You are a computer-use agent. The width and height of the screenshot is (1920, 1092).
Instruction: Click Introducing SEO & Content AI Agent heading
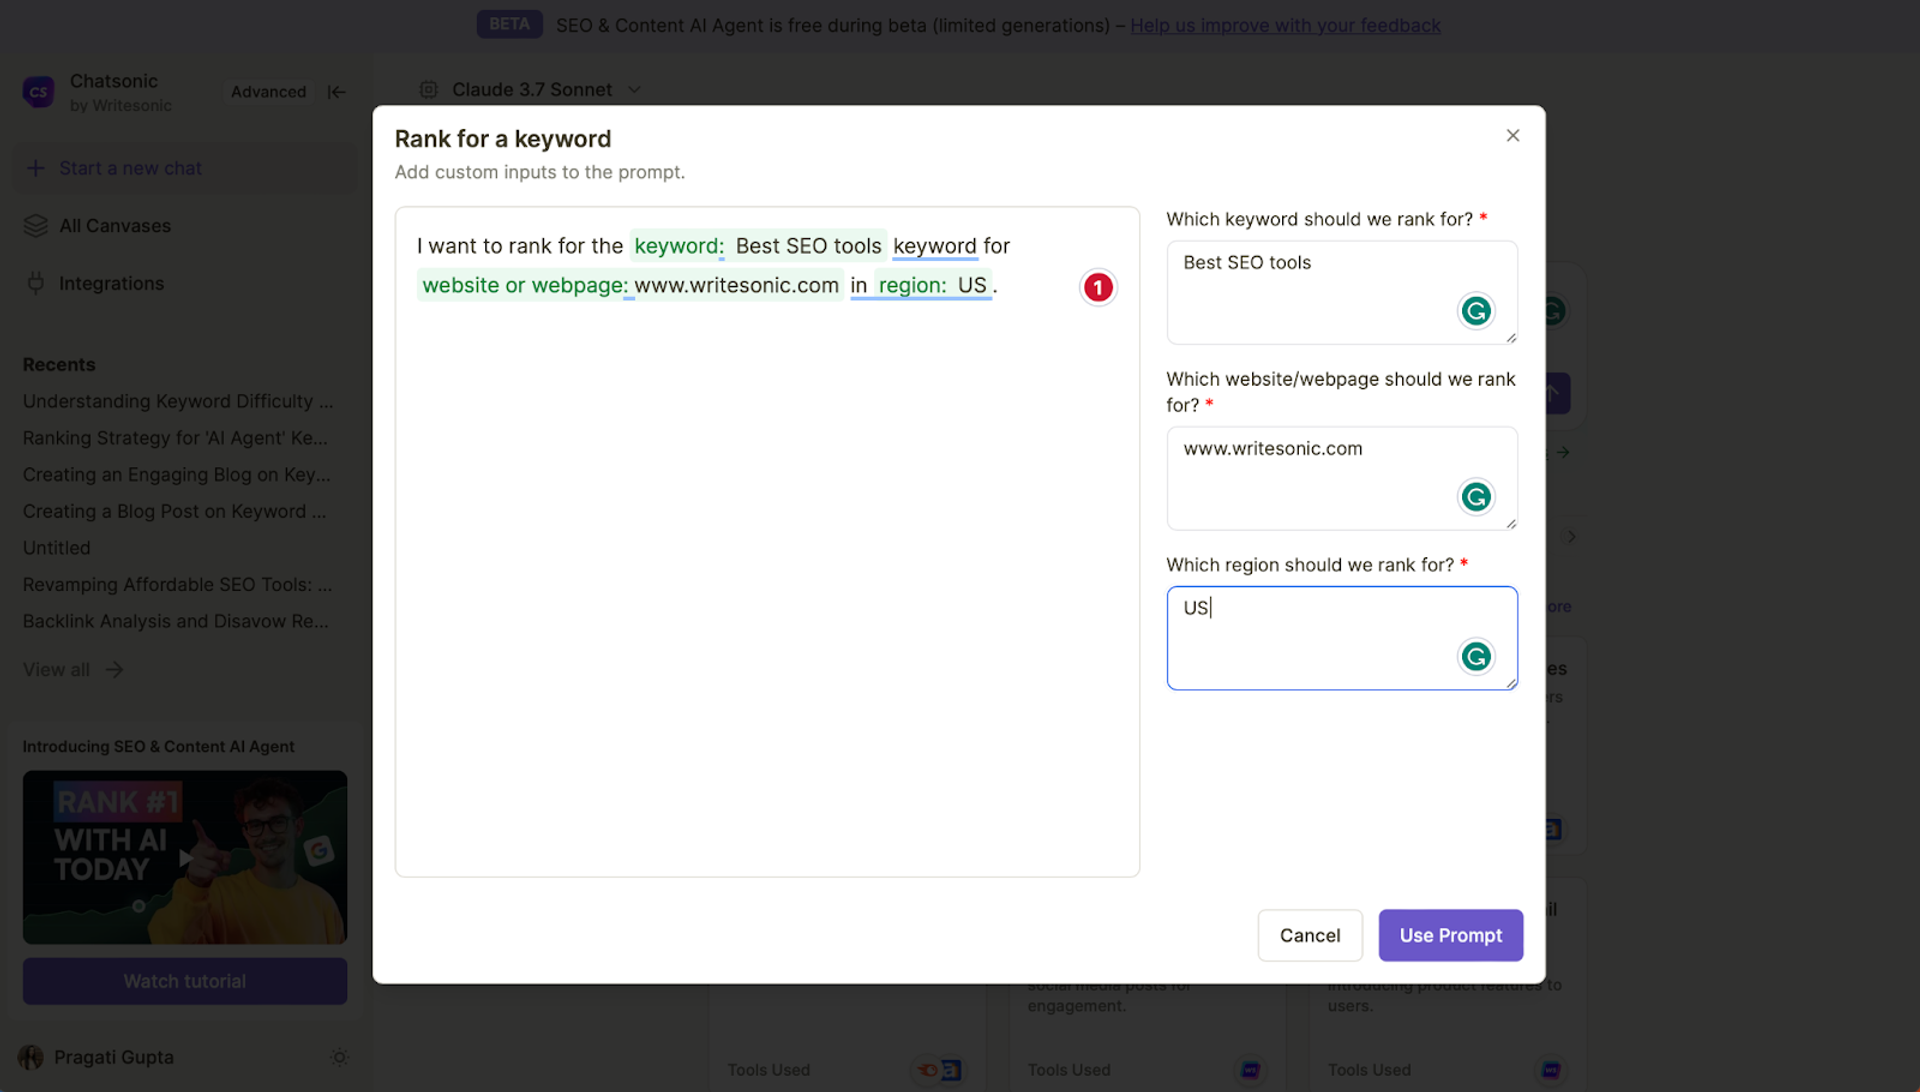pos(158,747)
